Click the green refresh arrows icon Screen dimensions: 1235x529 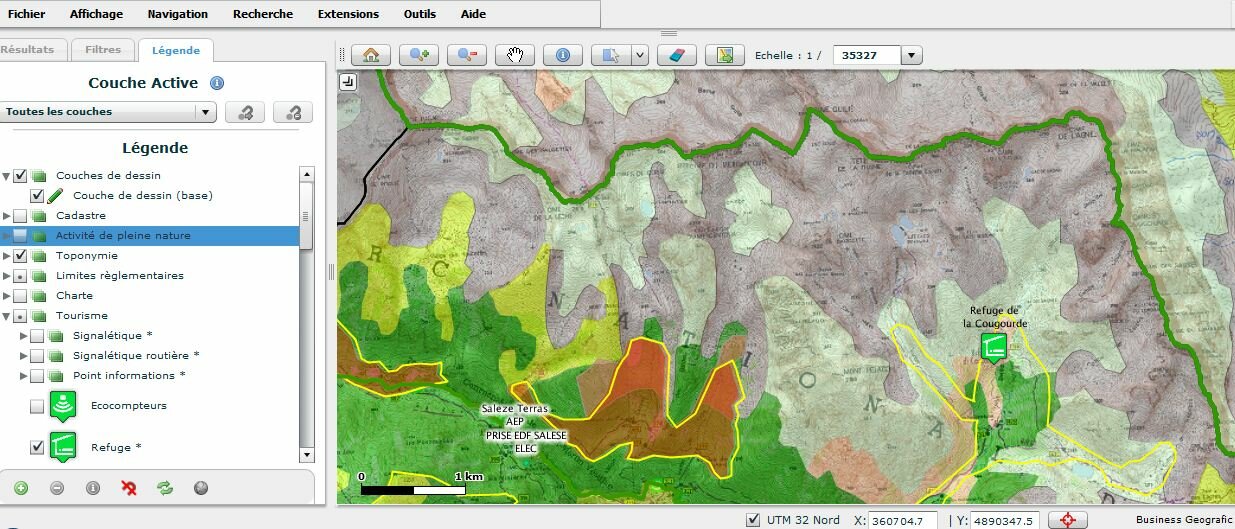click(165, 488)
